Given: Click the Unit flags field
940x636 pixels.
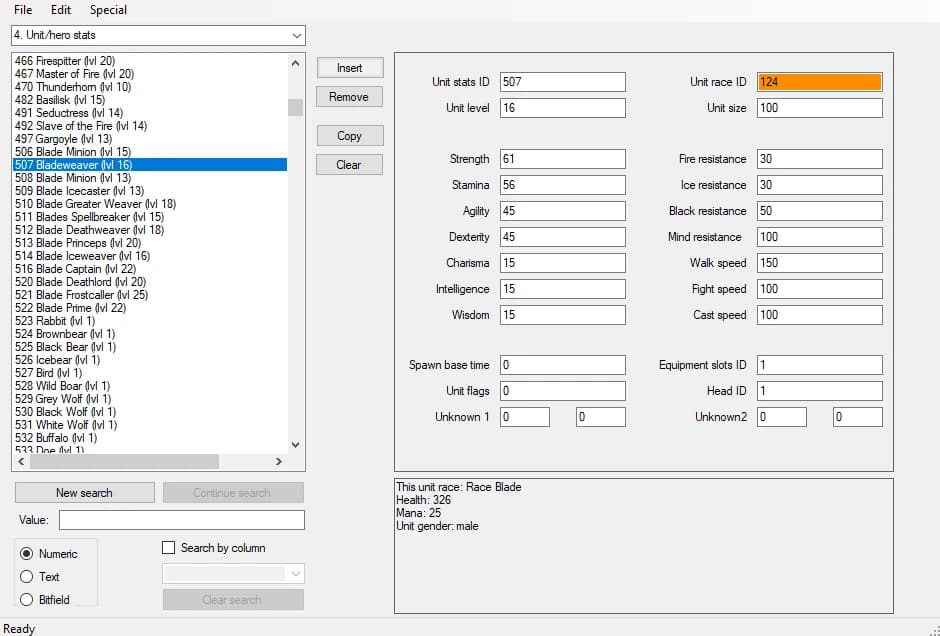Looking at the screenshot, I should click(x=563, y=391).
